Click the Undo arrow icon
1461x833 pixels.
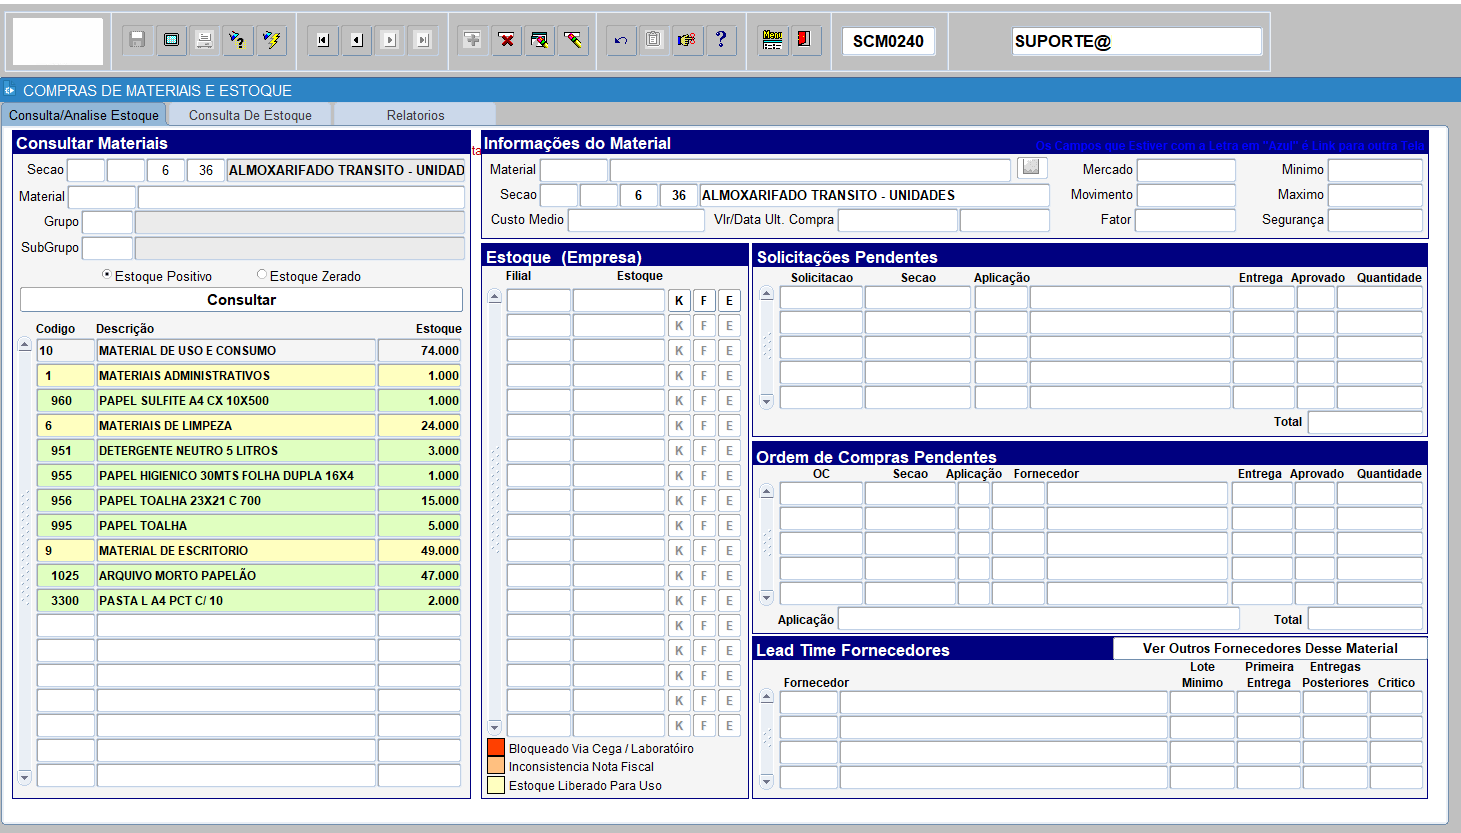point(621,40)
